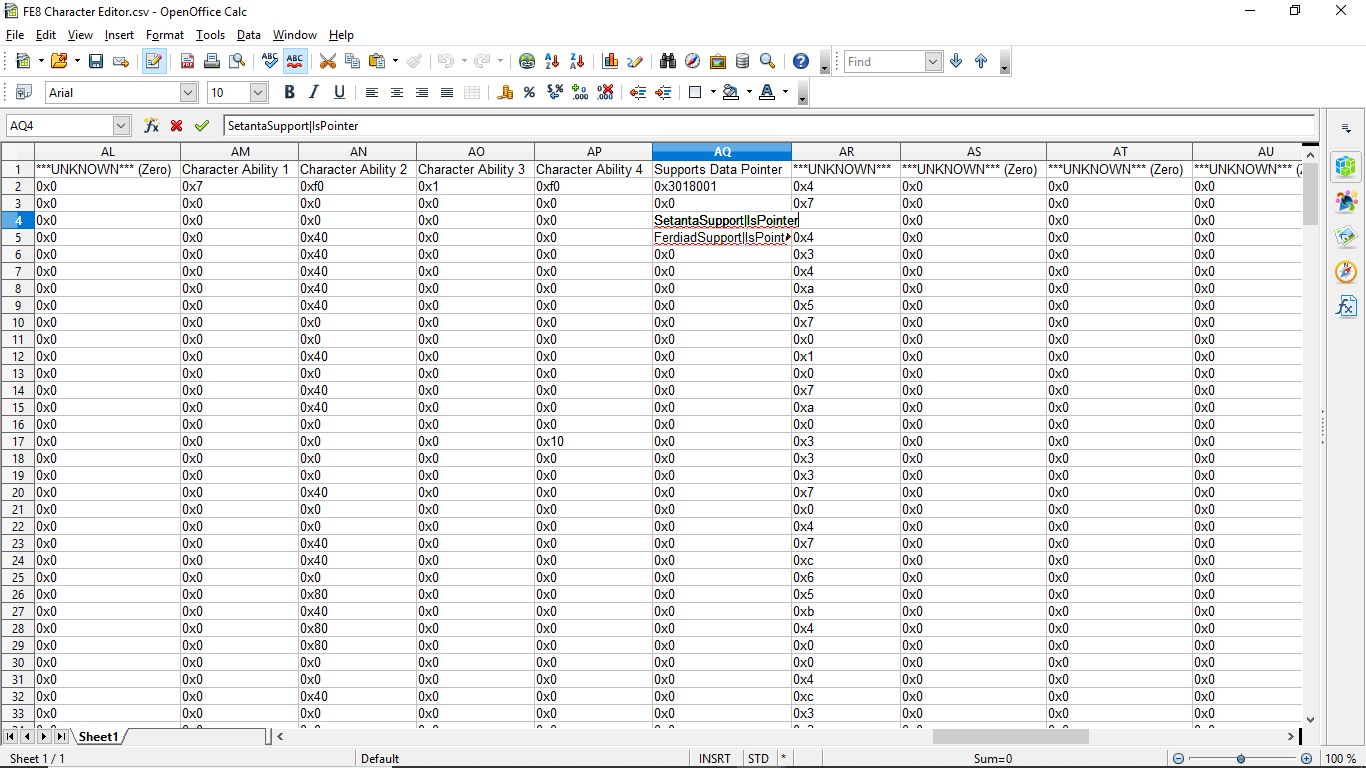Click the 100% zoom level
Screen dimensions: 1366x768
(x=1340, y=759)
